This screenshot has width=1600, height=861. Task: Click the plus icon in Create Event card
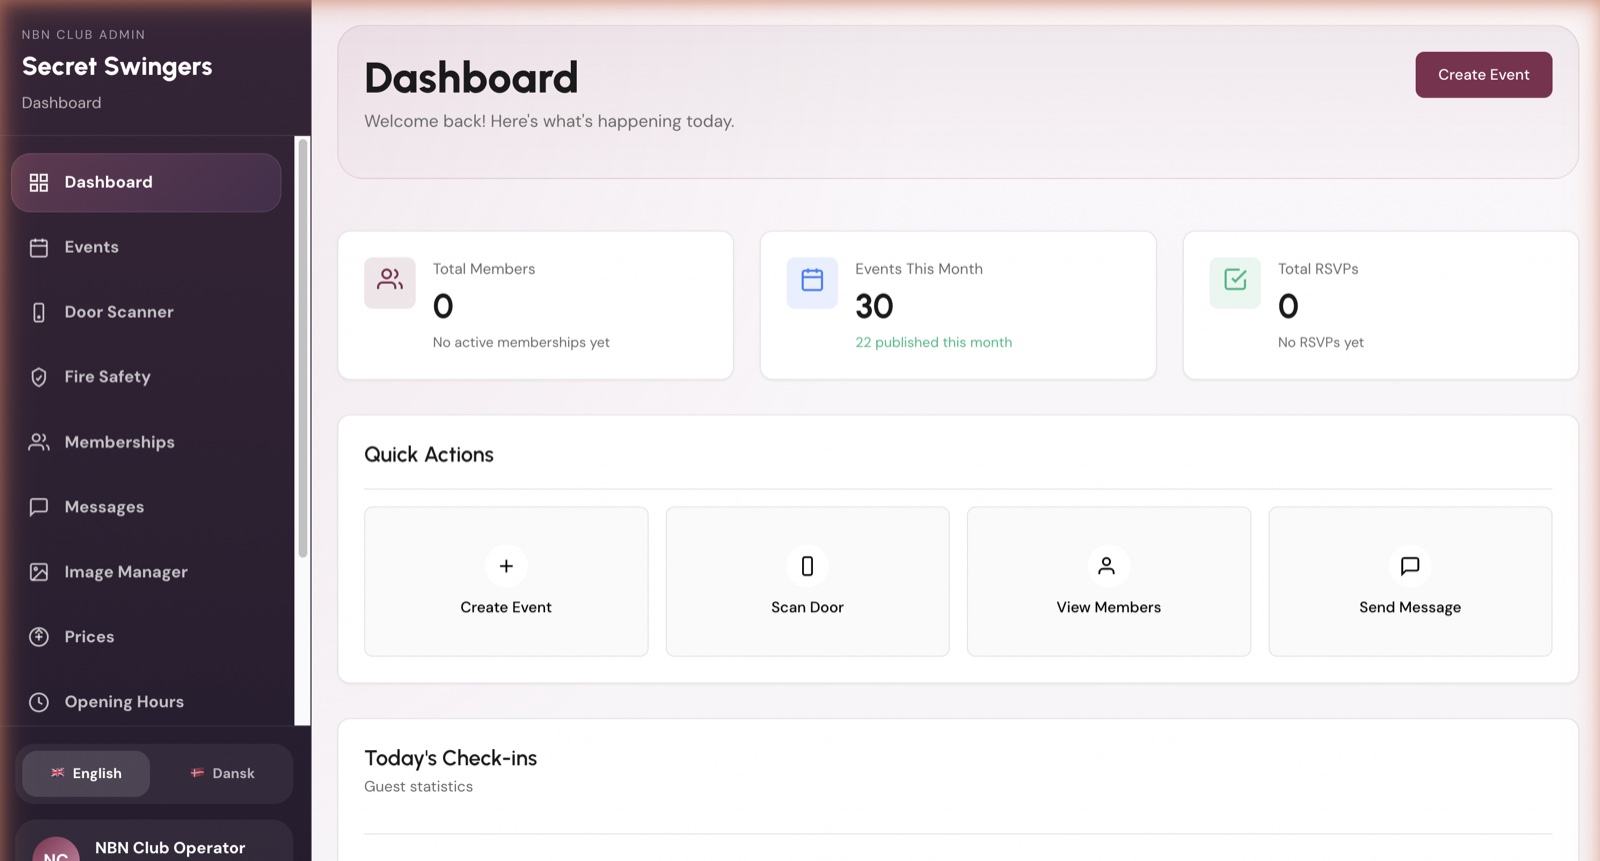click(x=506, y=566)
